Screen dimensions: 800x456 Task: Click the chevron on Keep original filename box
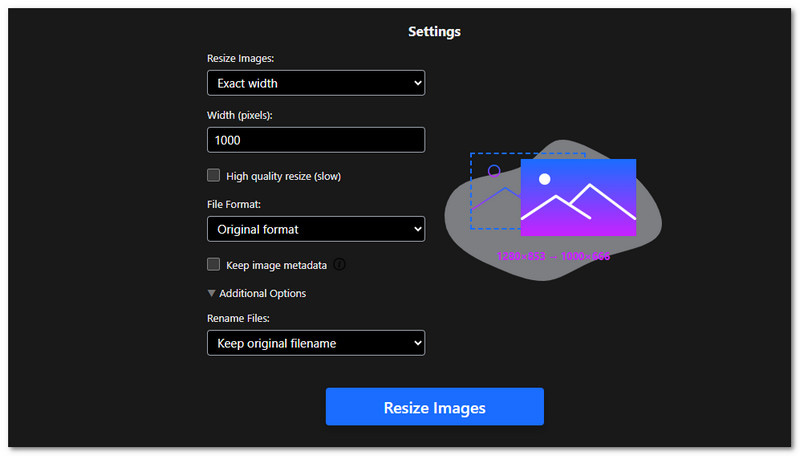[417, 344]
